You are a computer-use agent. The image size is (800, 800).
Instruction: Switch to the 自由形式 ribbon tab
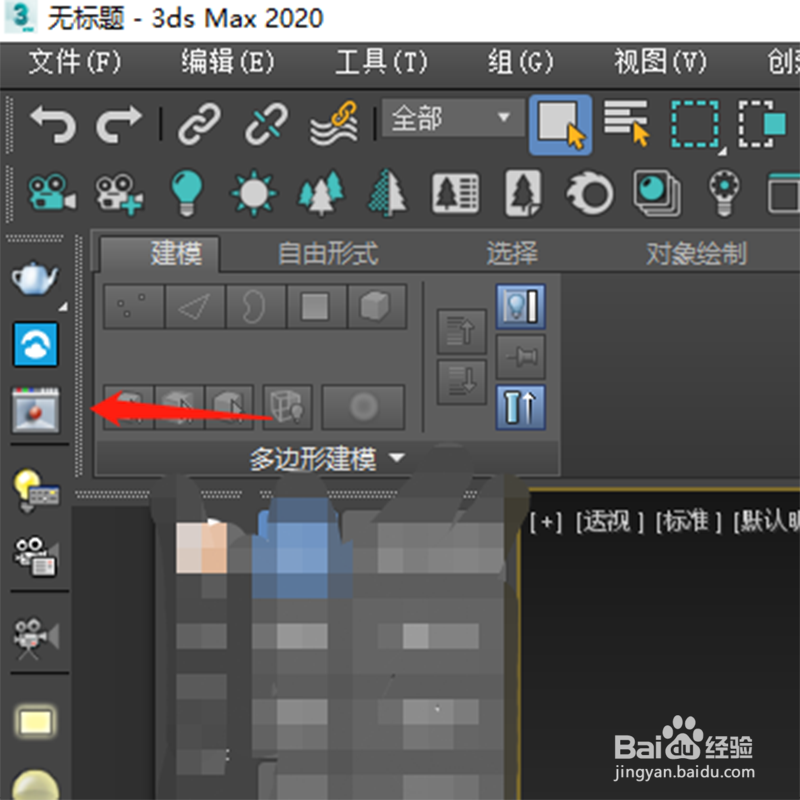coord(328,254)
